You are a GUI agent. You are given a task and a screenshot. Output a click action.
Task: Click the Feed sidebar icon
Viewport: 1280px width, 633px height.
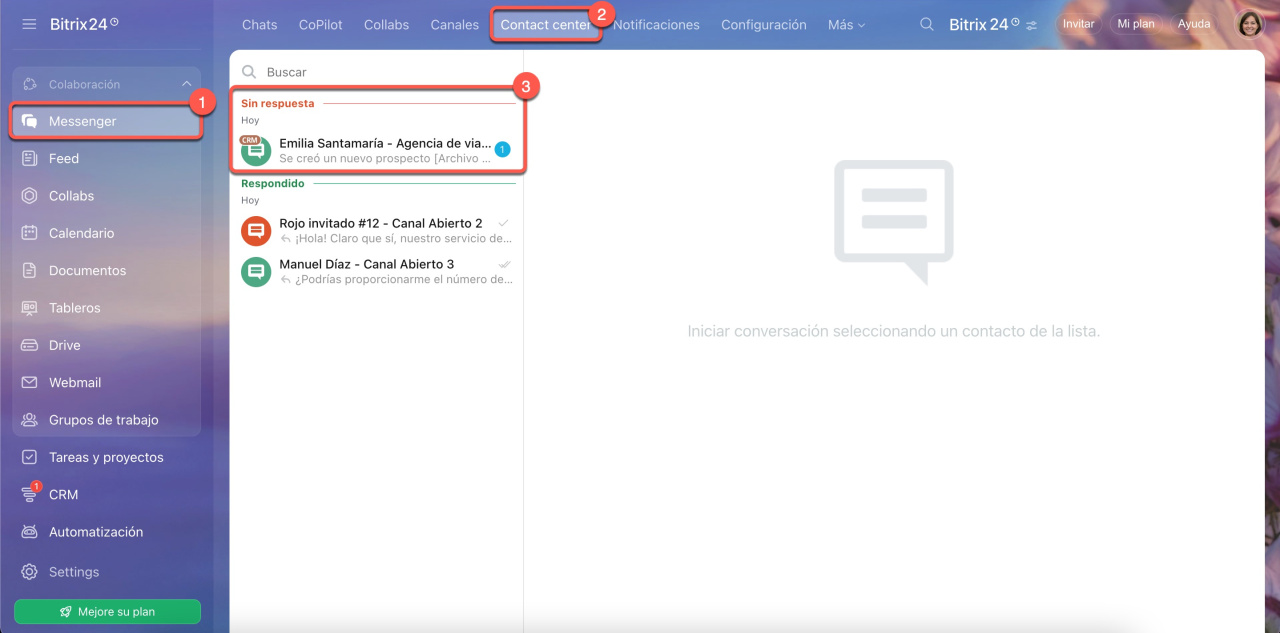click(x=30, y=158)
